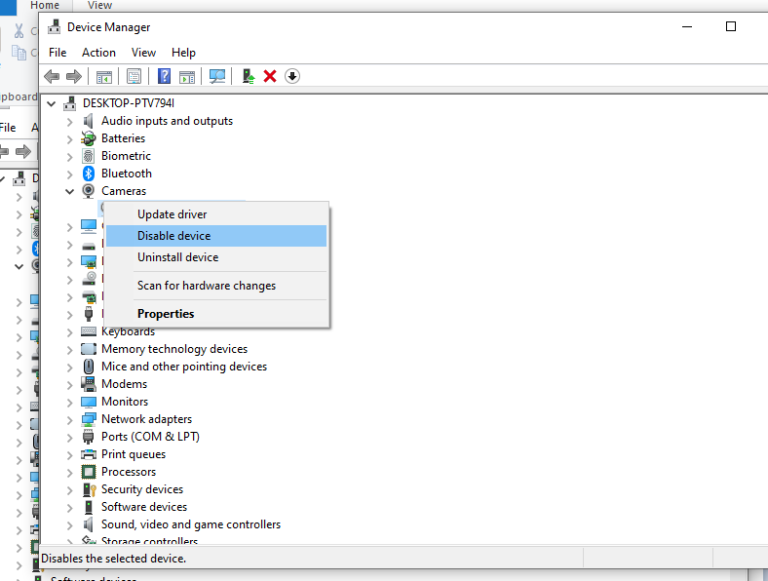Select Scan for hardware changes menu entry

point(216,286)
